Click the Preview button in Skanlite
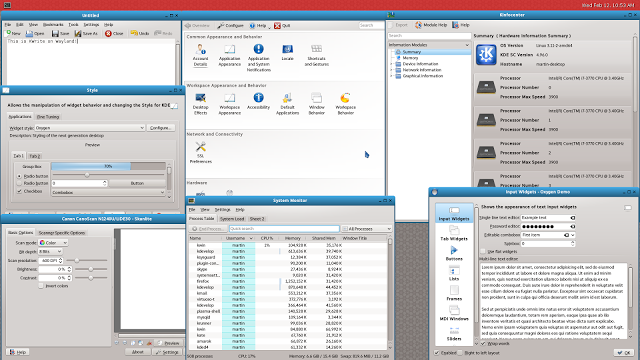 tap(169, 343)
